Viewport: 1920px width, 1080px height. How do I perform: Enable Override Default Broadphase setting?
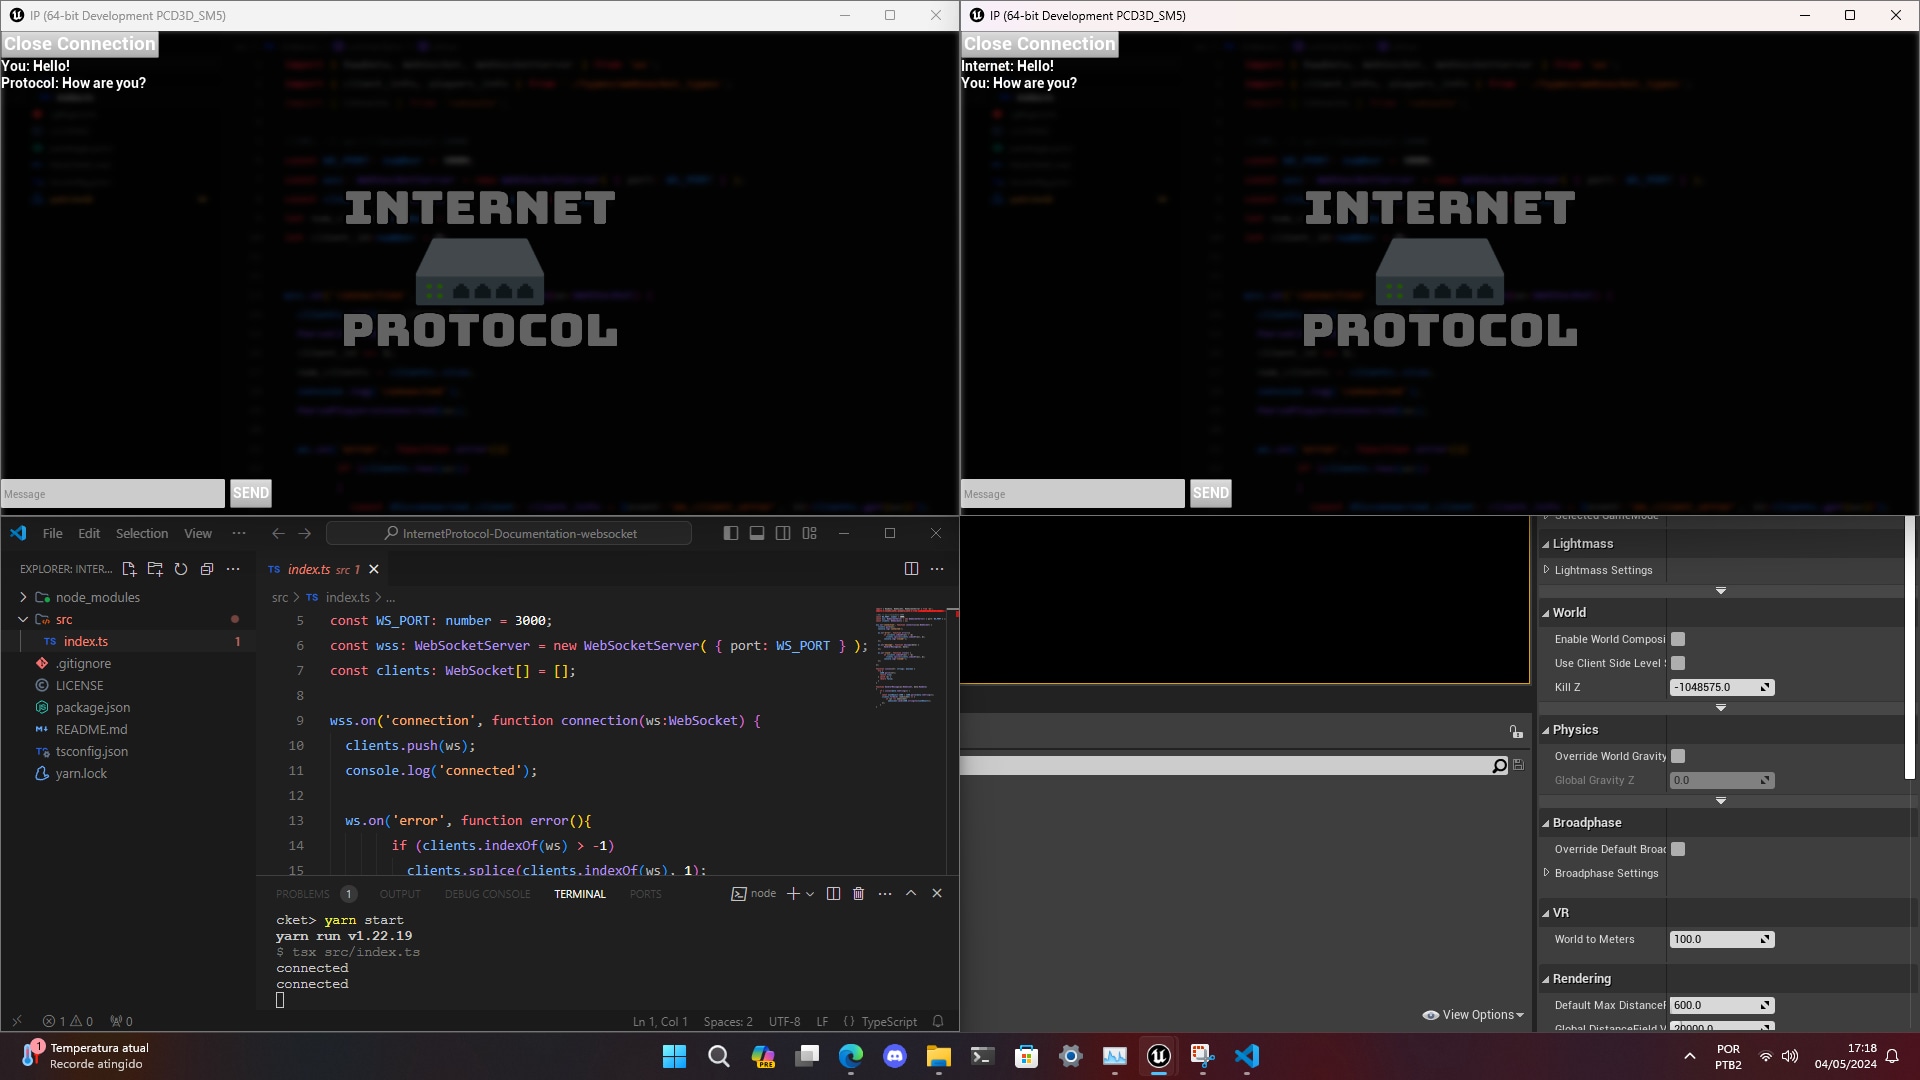pyautogui.click(x=1677, y=848)
